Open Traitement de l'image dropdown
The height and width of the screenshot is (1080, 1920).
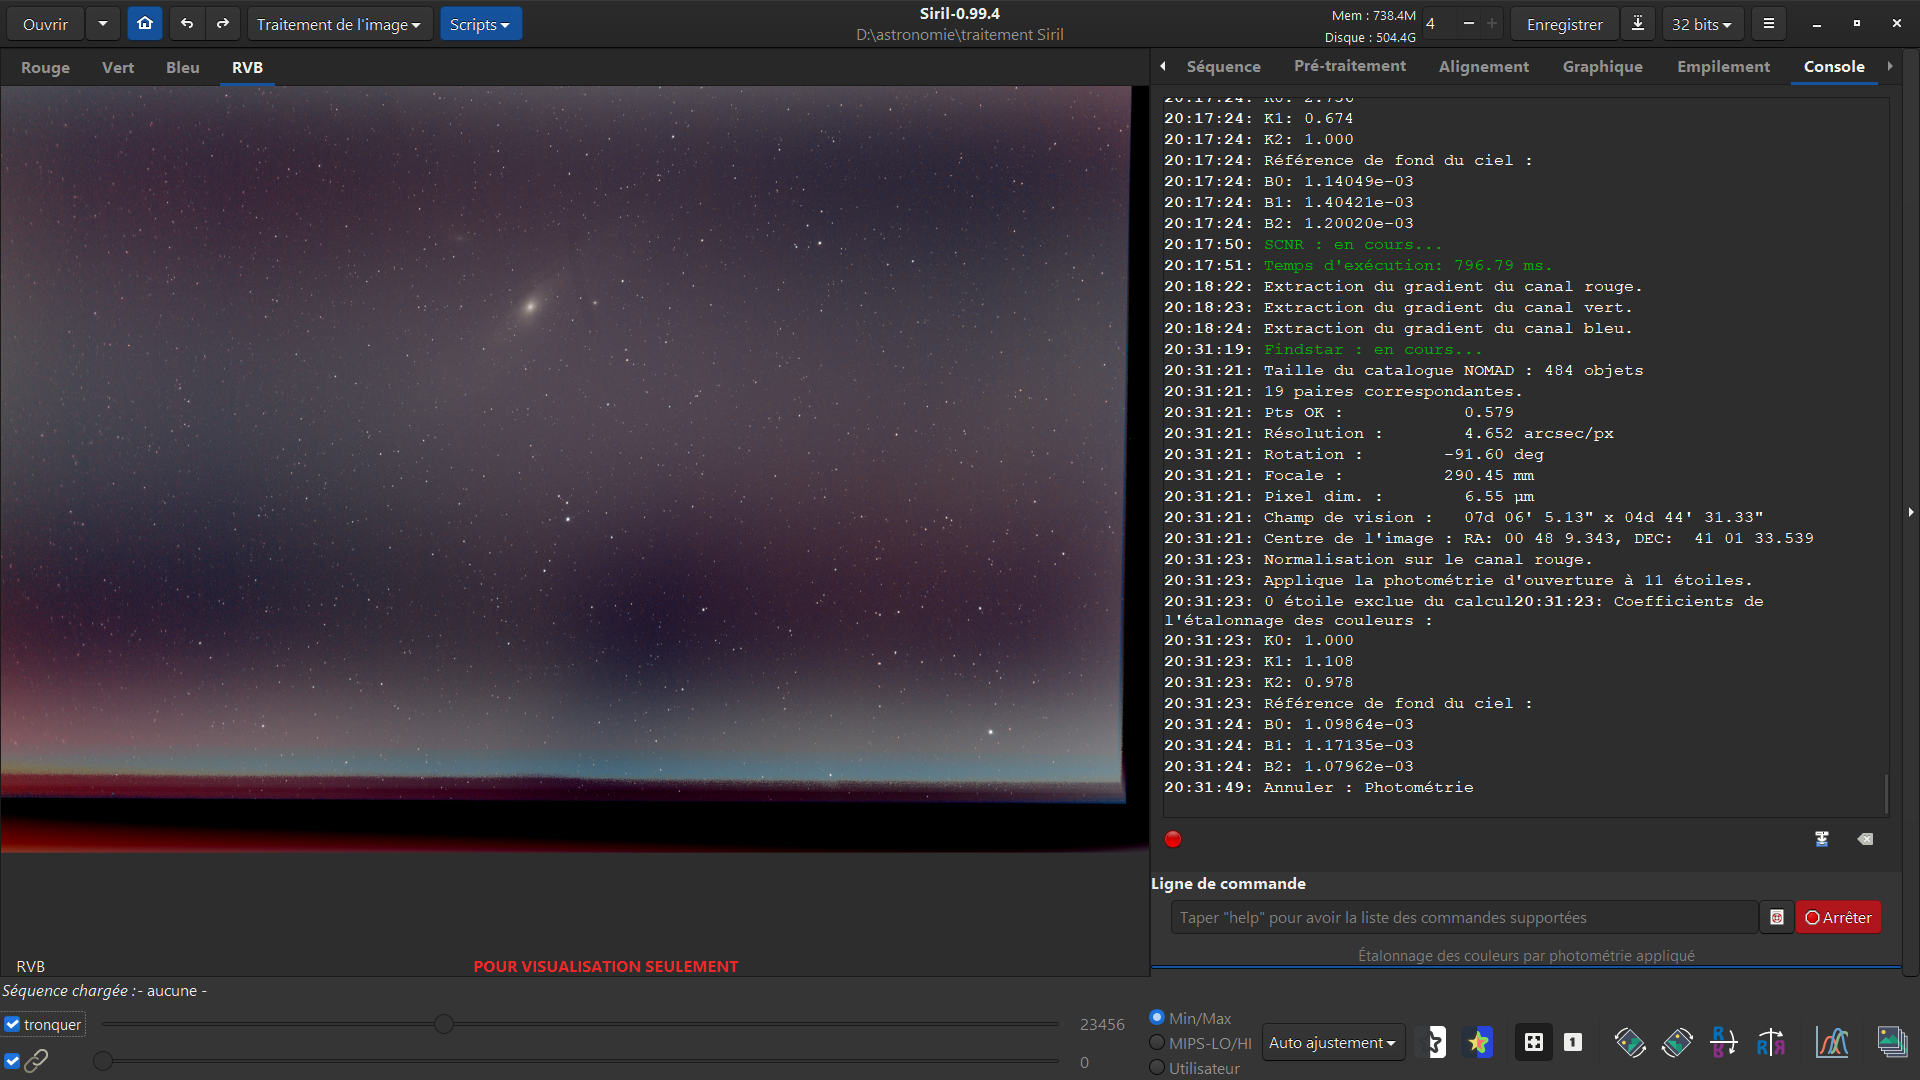point(338,24)
